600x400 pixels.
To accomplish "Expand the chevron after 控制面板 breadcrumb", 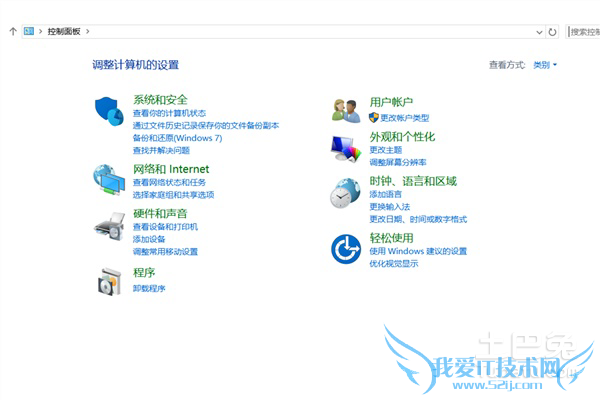I will click(88, 31).
